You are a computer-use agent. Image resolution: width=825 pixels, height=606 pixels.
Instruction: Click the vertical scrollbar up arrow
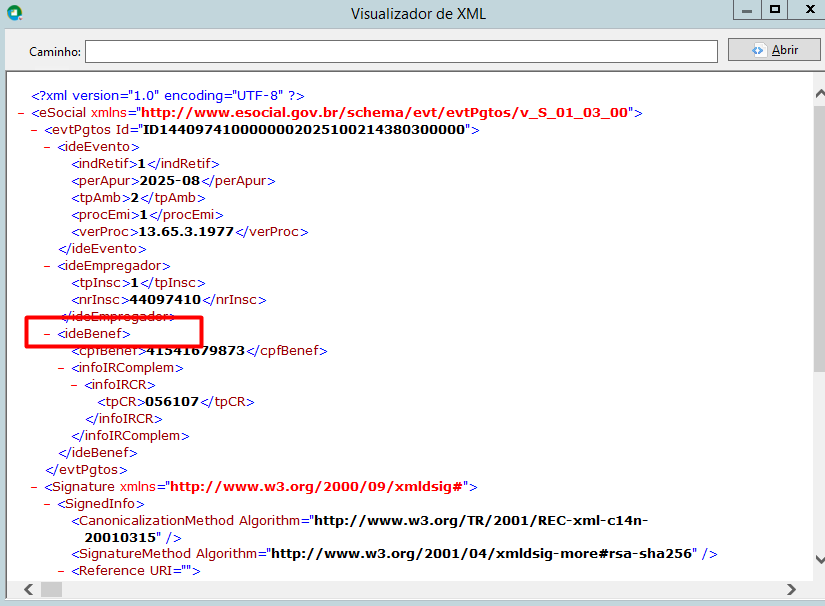point(819,94)
